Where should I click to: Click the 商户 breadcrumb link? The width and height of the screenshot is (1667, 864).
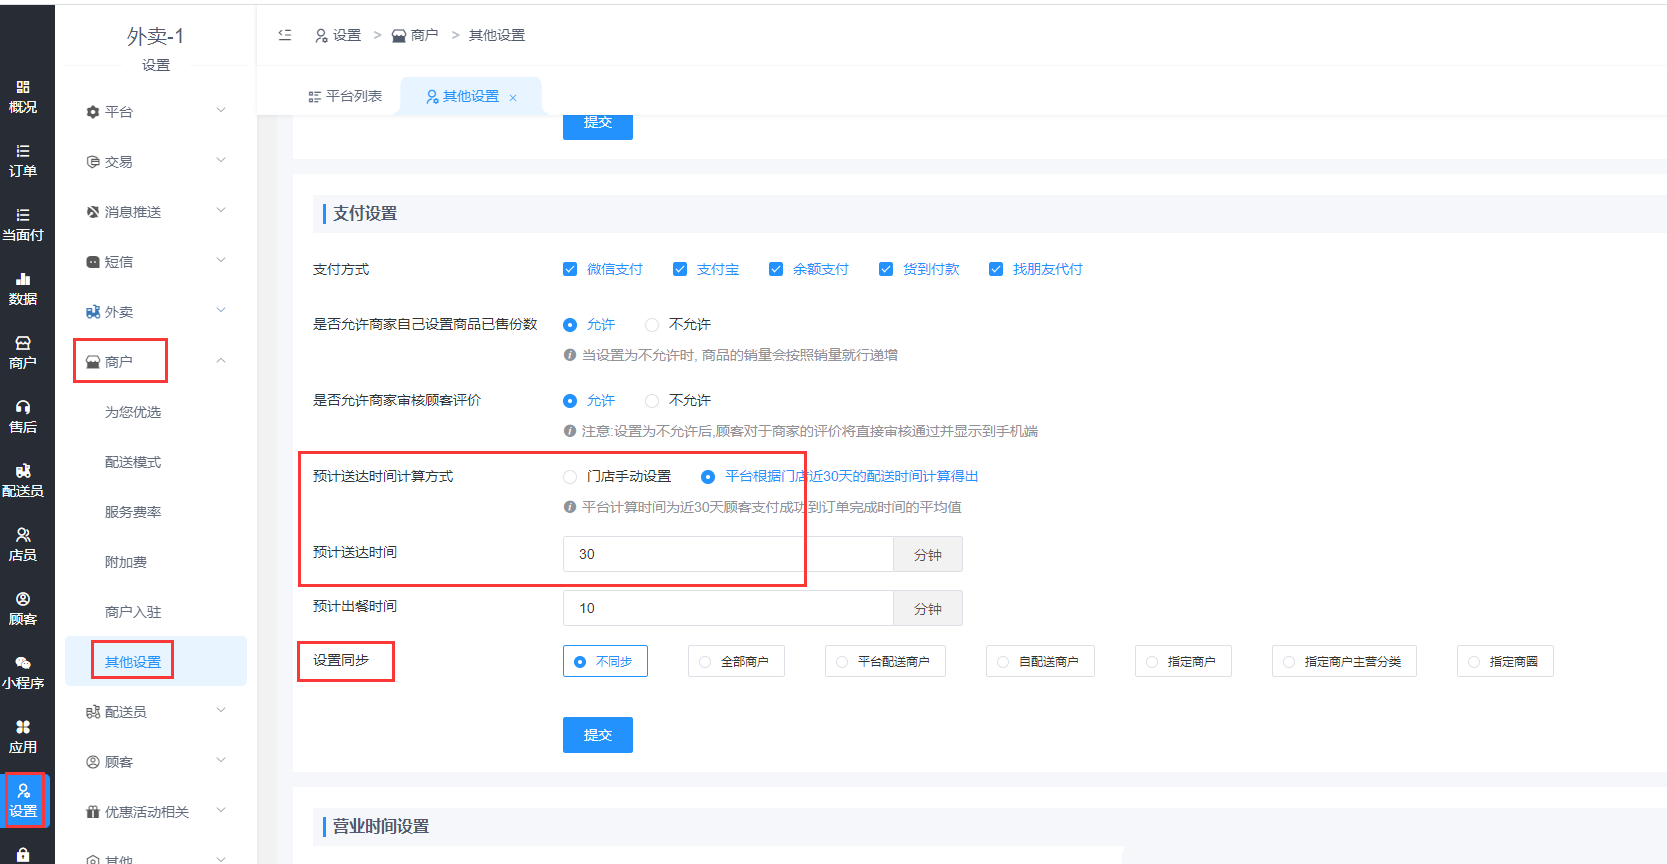click(415, 35)
